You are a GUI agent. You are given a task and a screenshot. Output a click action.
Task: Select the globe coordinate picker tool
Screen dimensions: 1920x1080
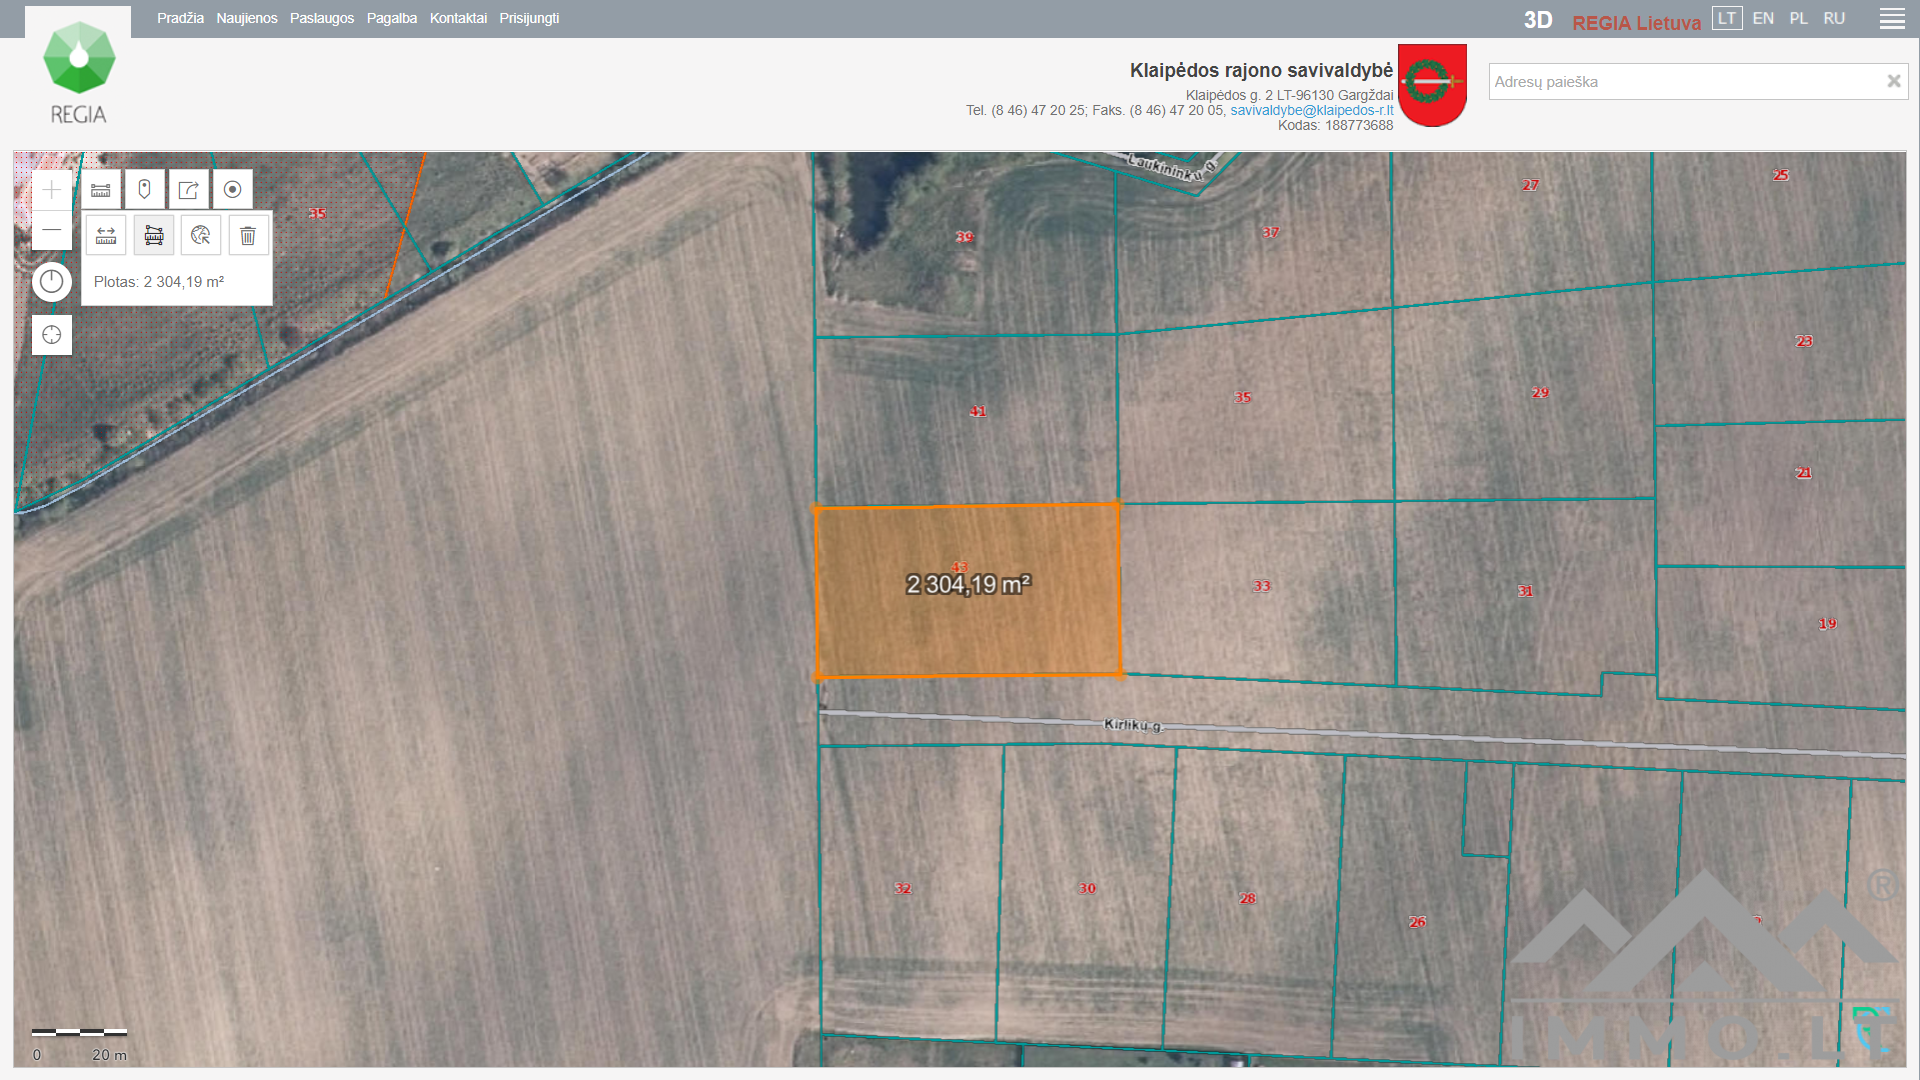coord(201,235)
